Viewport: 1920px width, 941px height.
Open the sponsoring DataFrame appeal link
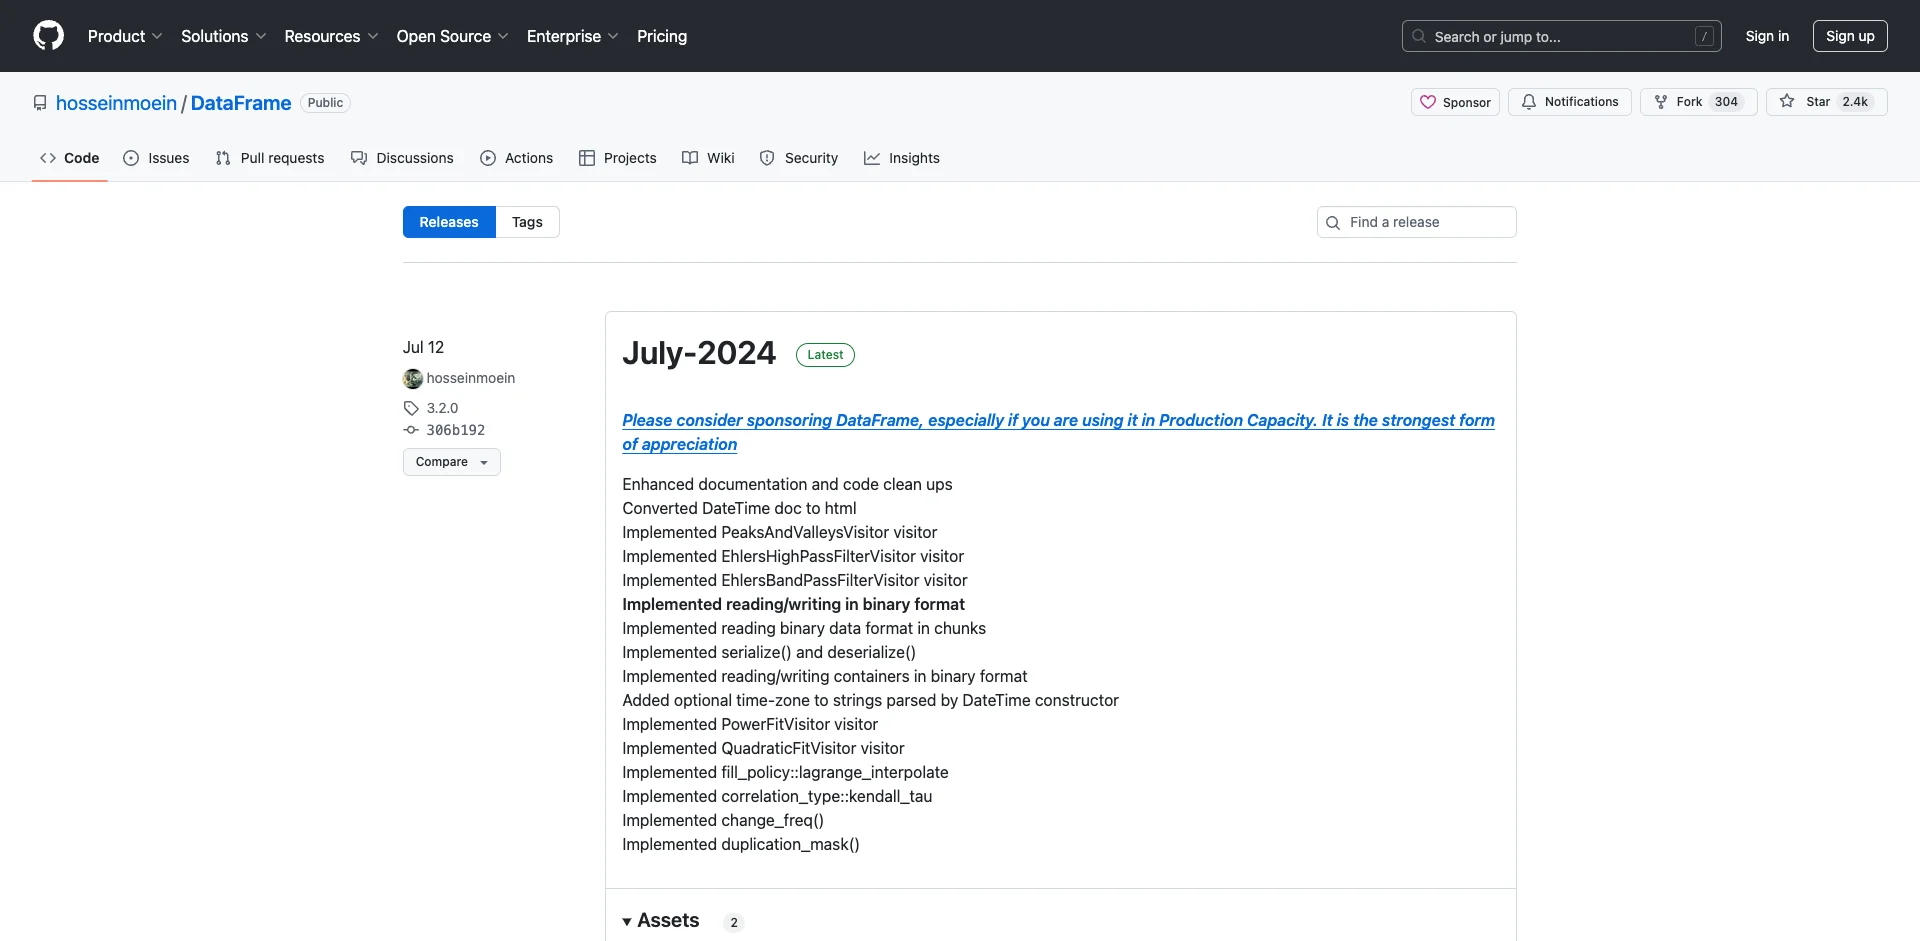click(1058, 432)
